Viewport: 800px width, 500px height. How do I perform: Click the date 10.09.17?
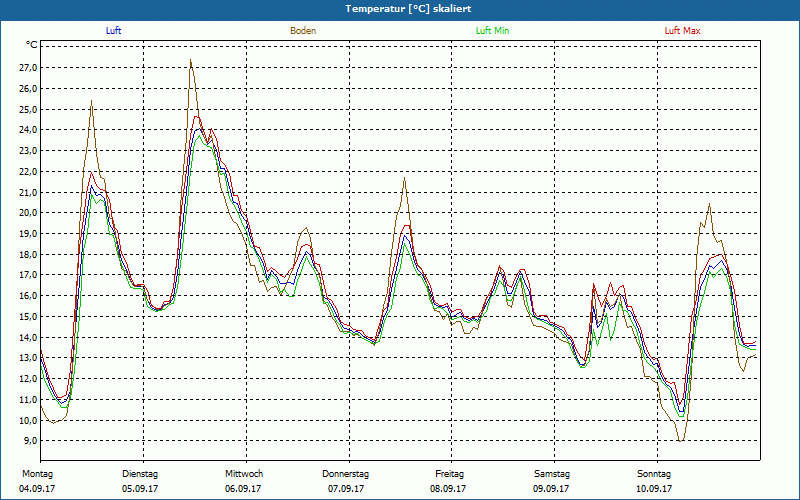[x=654, y=489]
